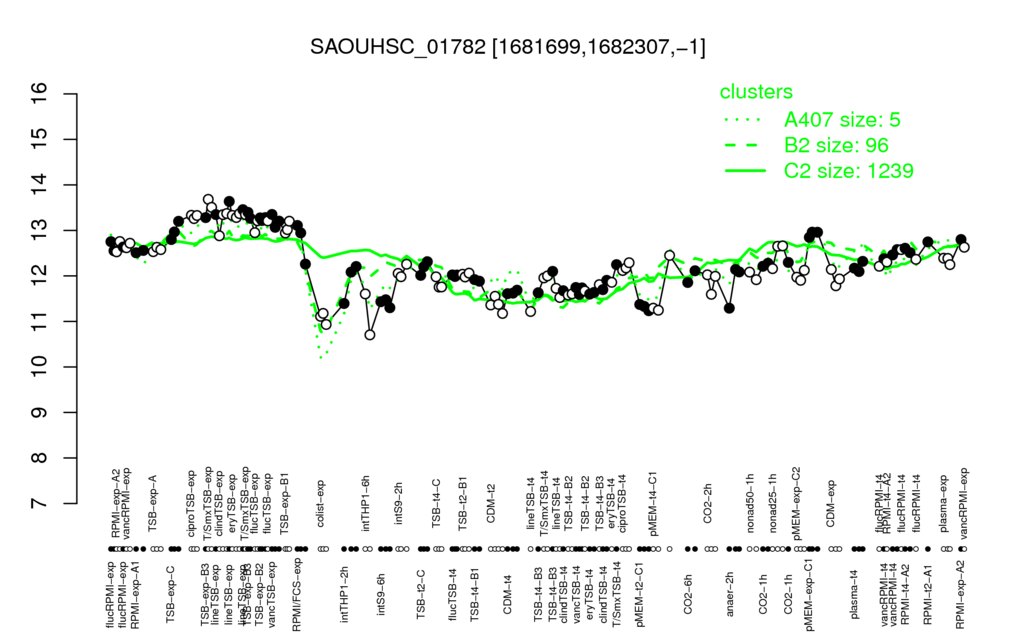Click the dotted line sample for A407
The width and height of the screenshot is (1024, 640).
(744, 120)
